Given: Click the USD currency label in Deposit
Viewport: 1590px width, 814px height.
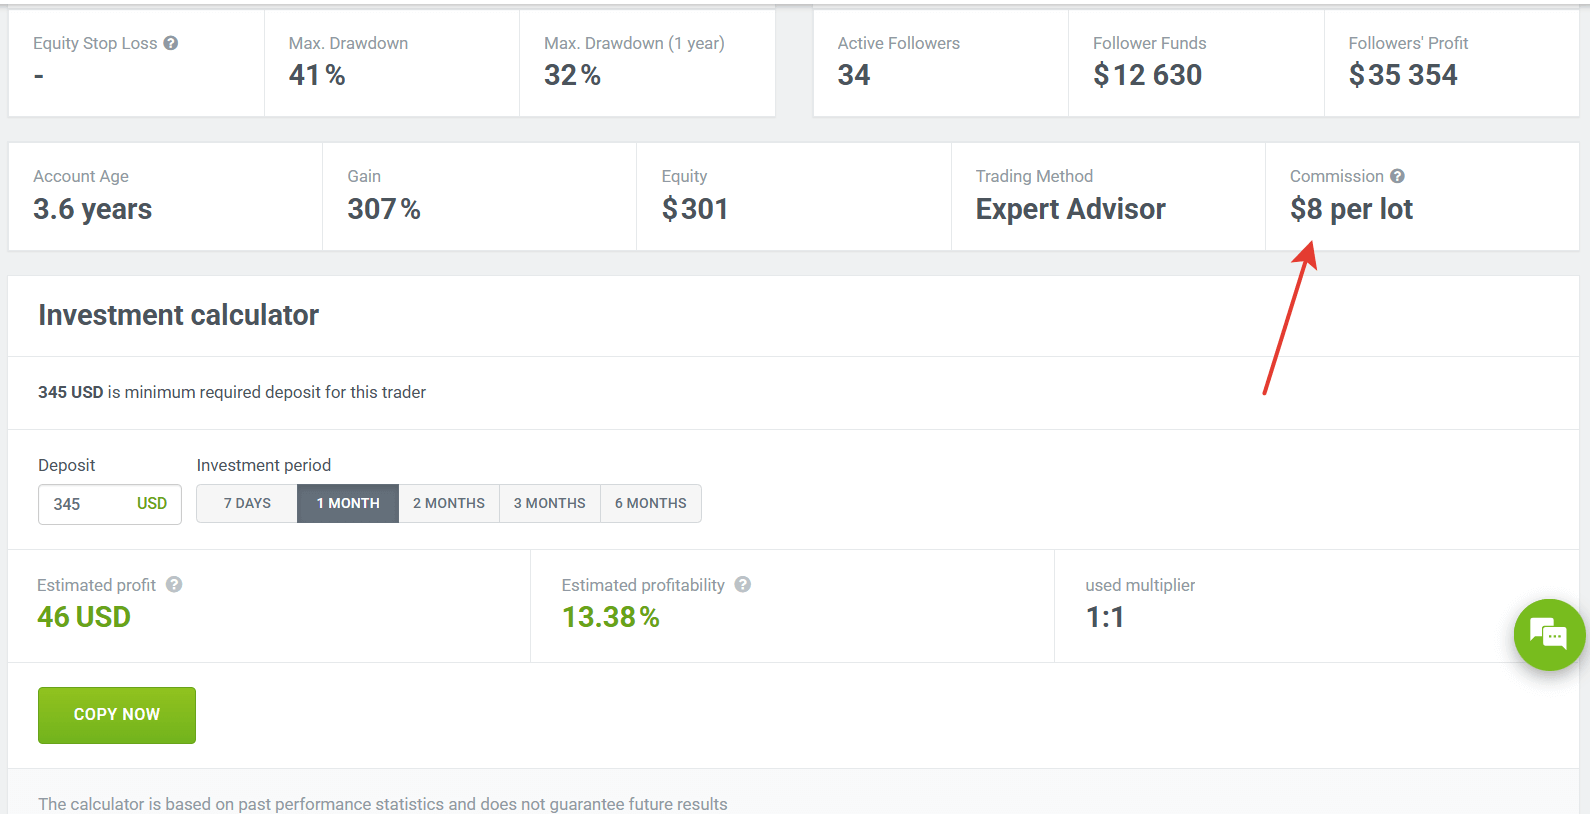Looking at the screenshot, I should tap(152, 504).
